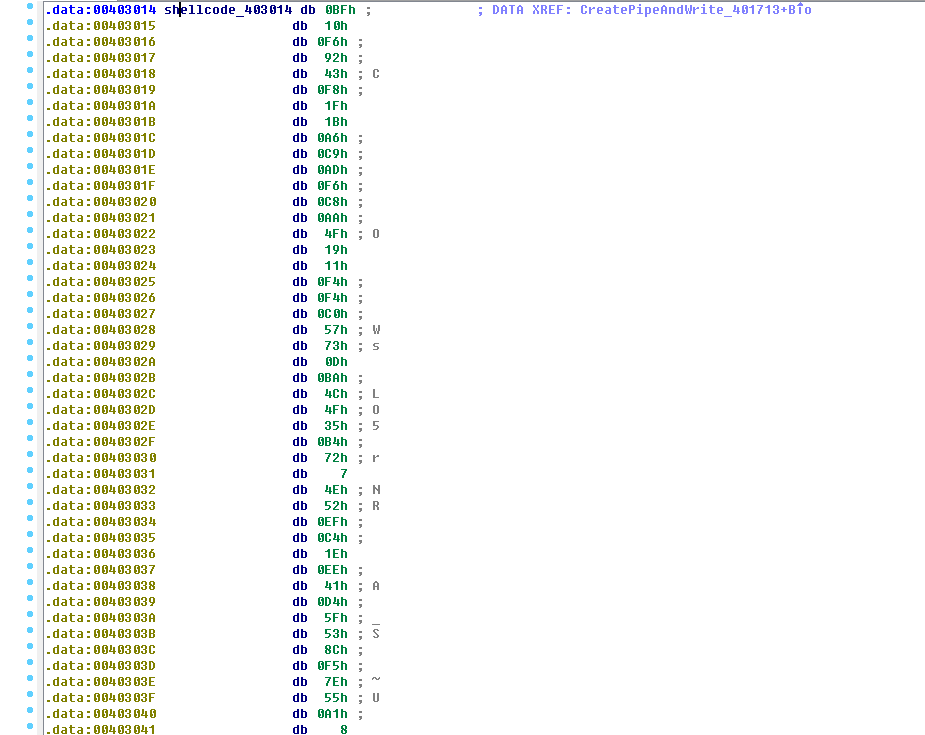
Task: Click the 0BFh byte value
Action: tap(340, 10)
